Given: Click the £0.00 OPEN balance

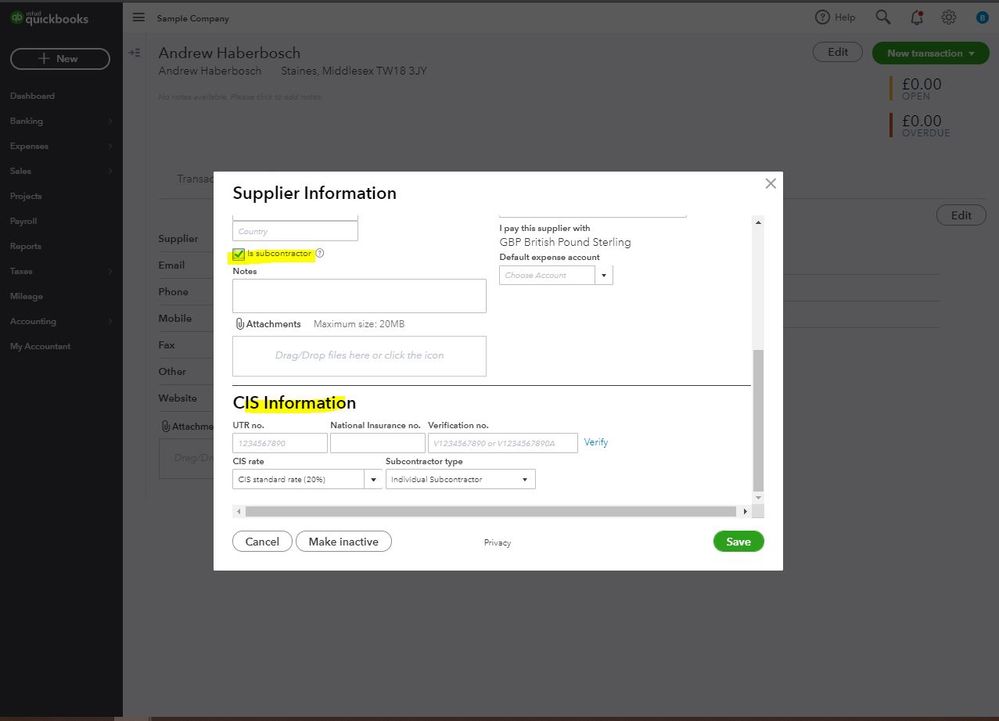Looking at the screenshot, I should point(921,89).
